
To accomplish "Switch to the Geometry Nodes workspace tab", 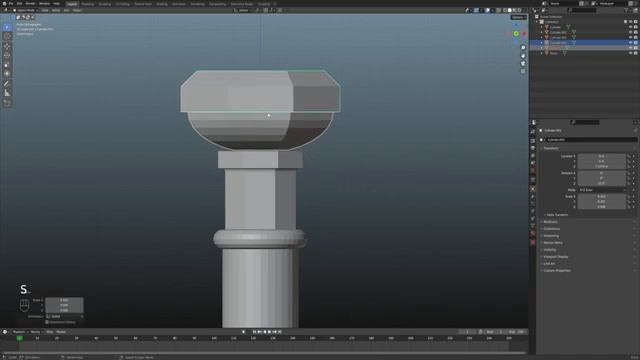I will [242, 4].
